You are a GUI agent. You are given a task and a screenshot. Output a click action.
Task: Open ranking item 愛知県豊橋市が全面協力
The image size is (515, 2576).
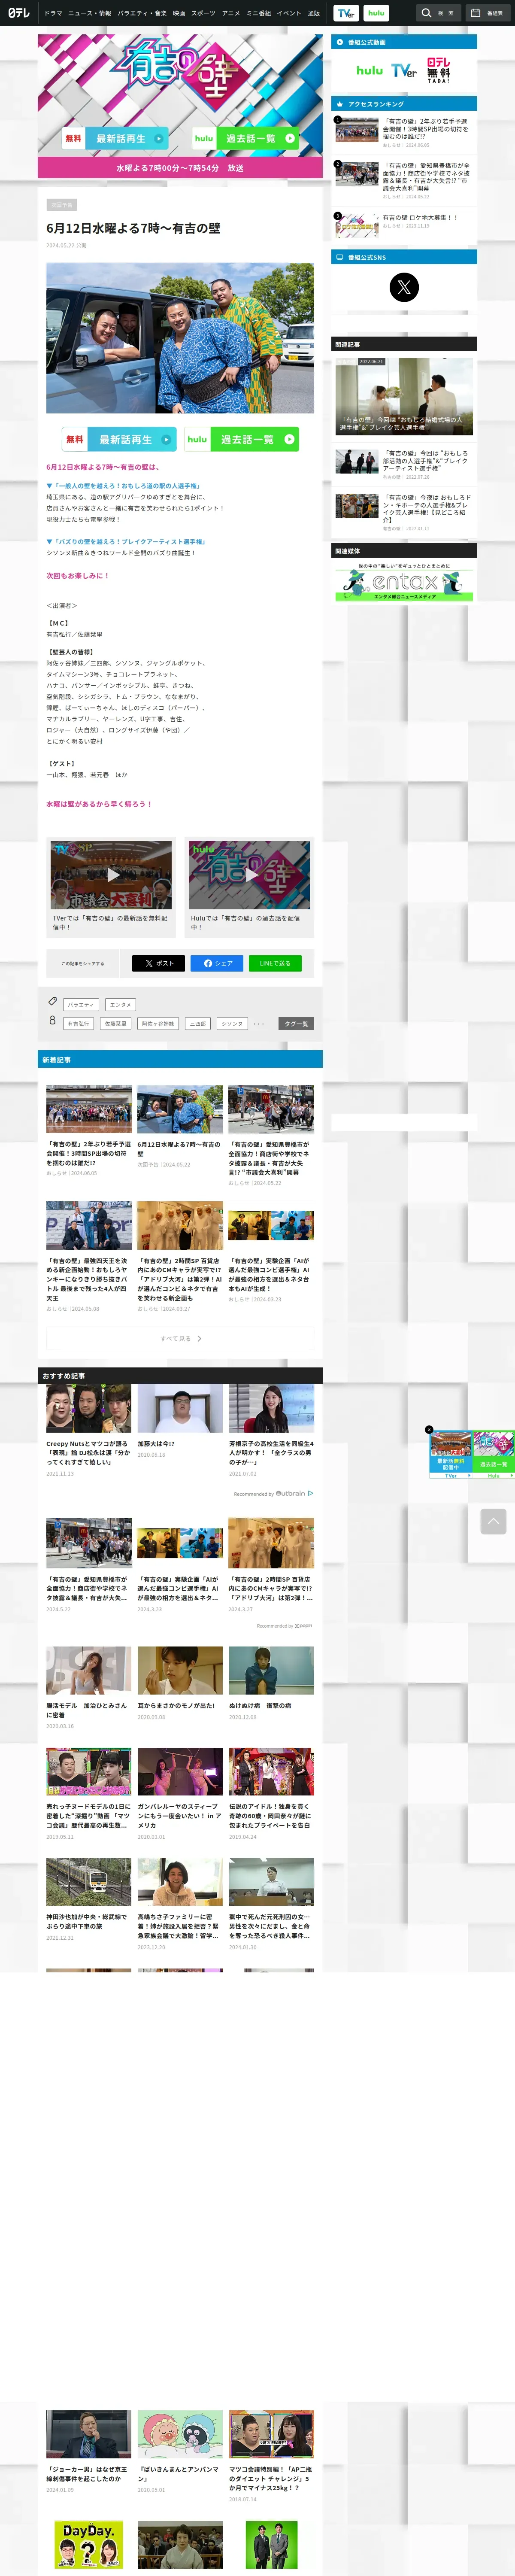(404, 180)
